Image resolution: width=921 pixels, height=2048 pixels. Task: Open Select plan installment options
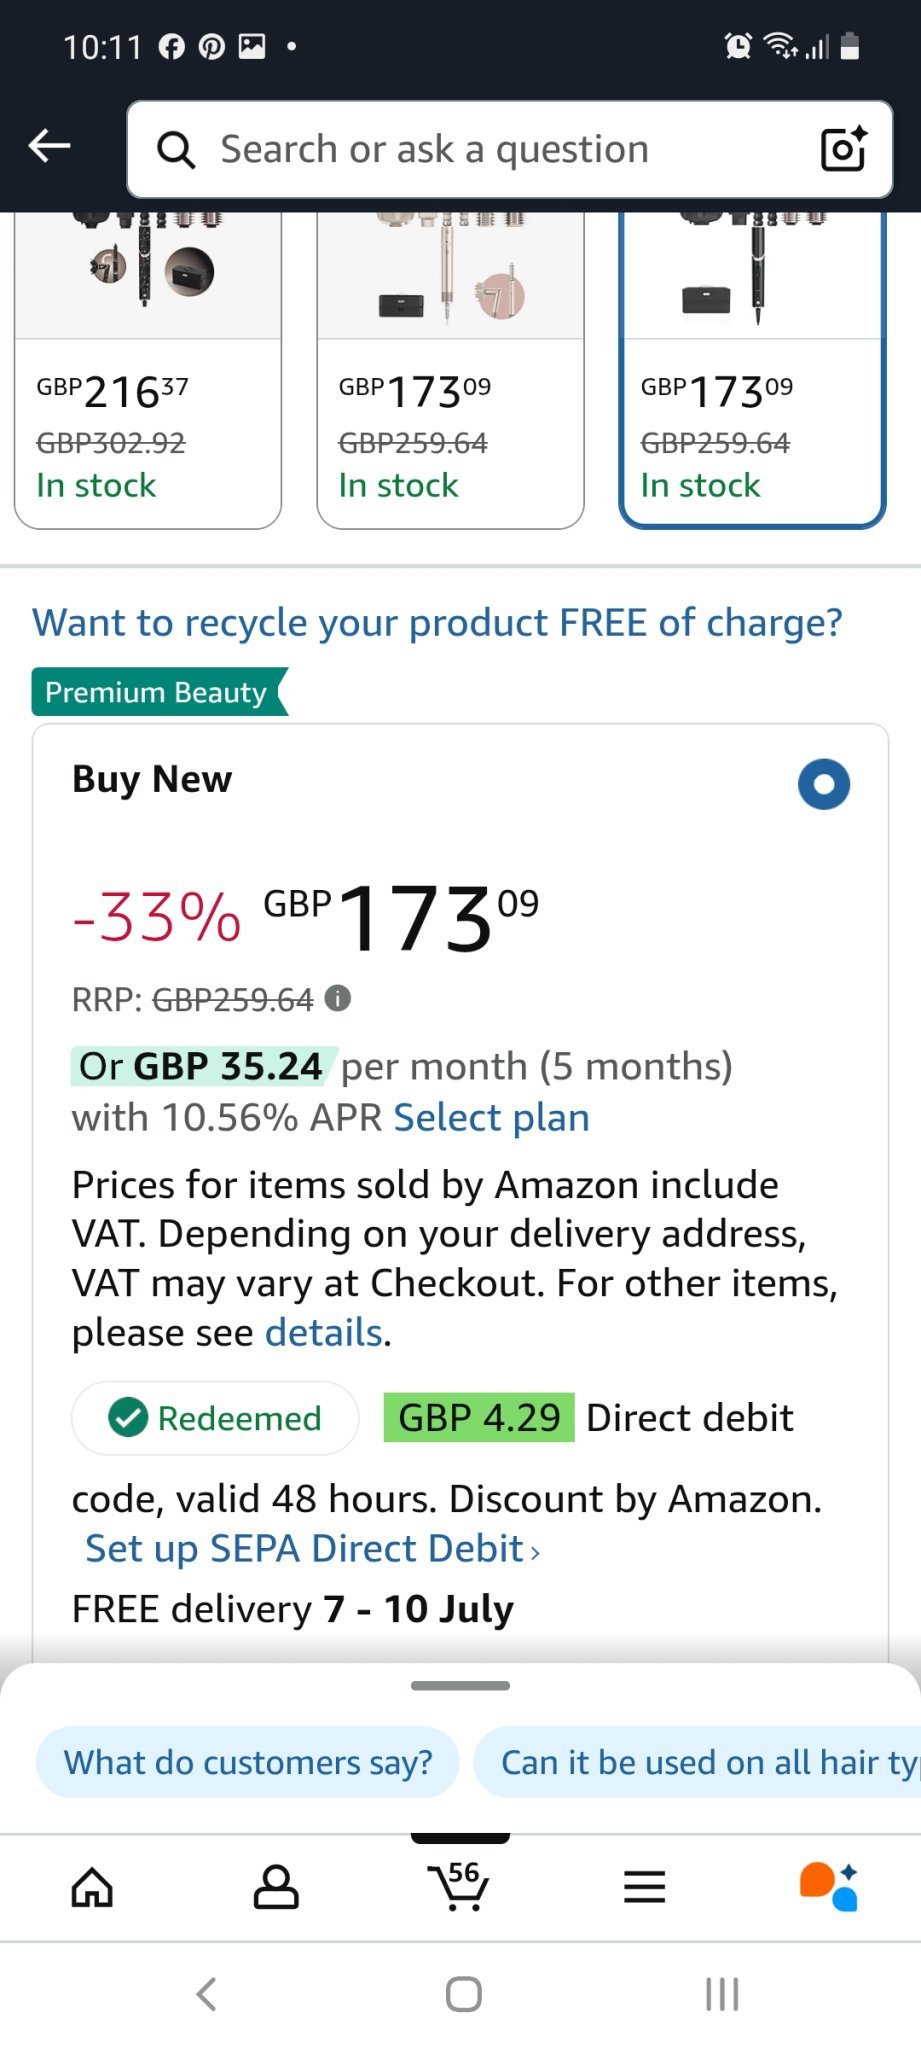tap(491, 1118)
